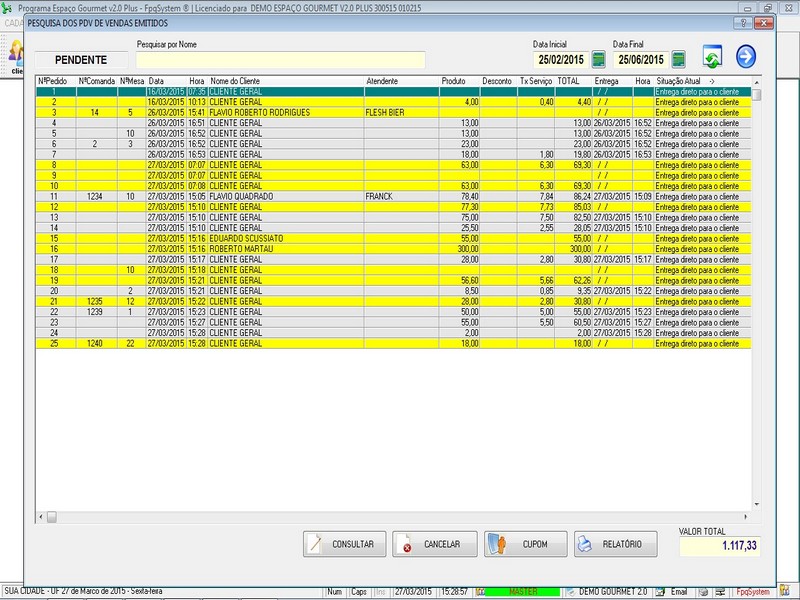800x600 pixels.
Task: Click horizontal scrollbar left arrow
Action: click(x=41, y=517)
